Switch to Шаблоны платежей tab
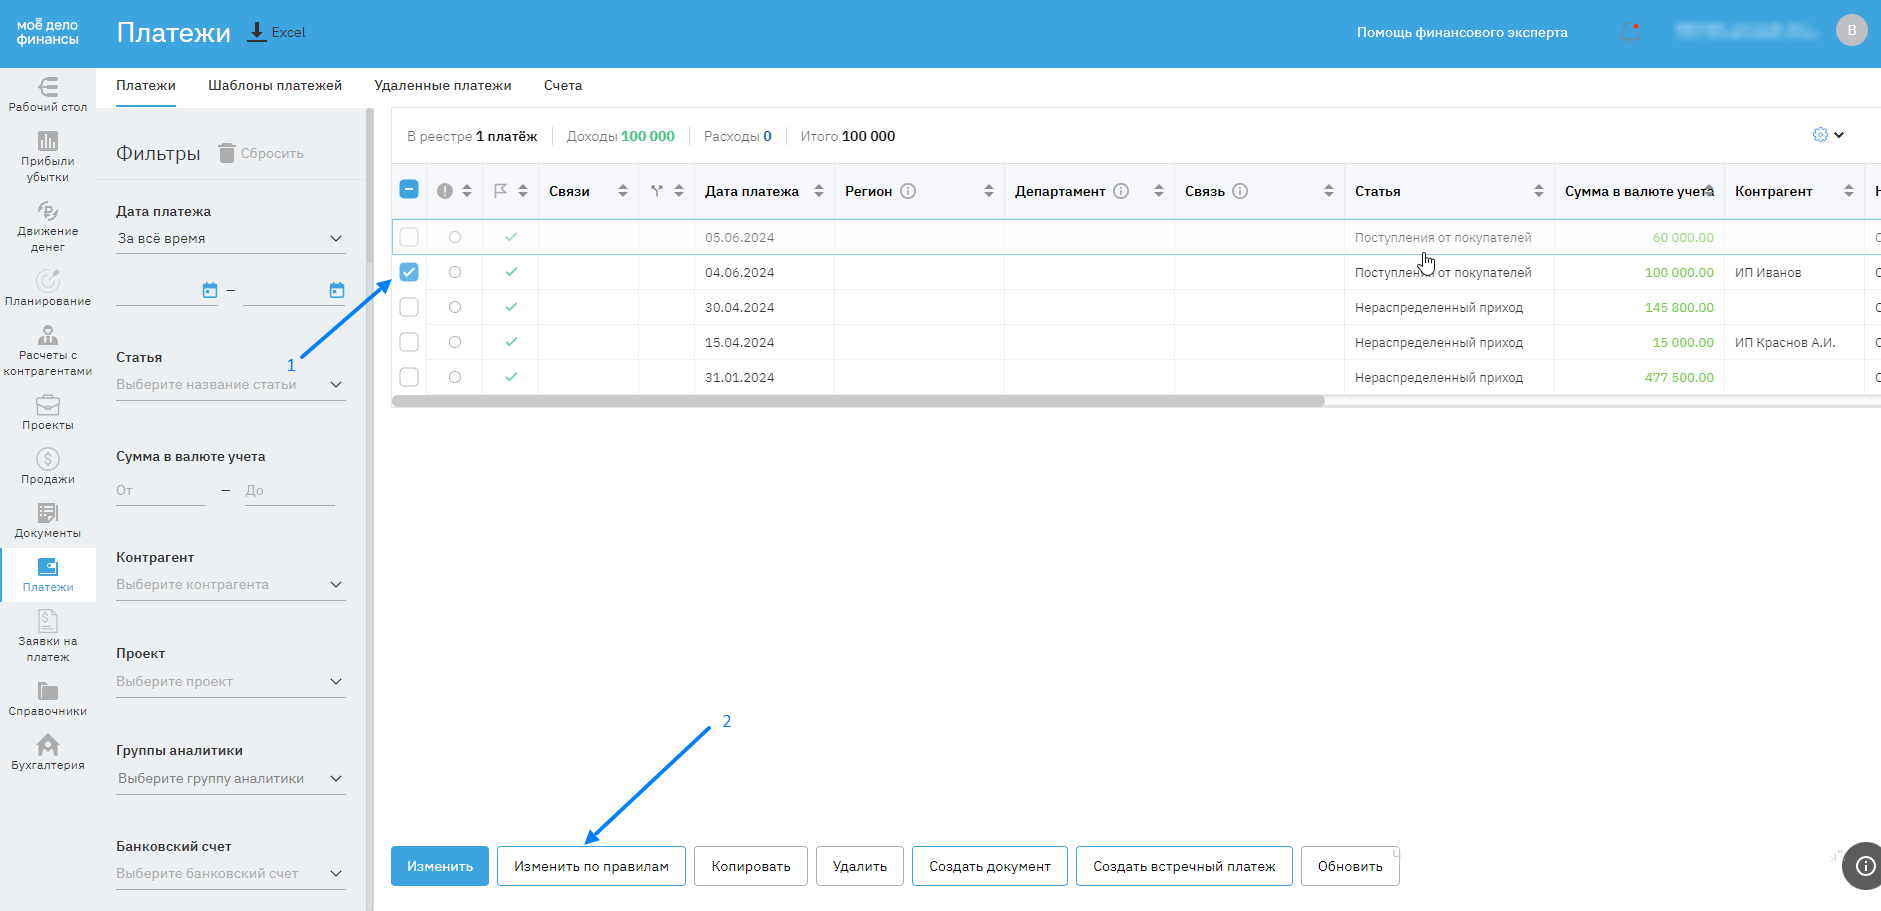 tap(275, 86)
